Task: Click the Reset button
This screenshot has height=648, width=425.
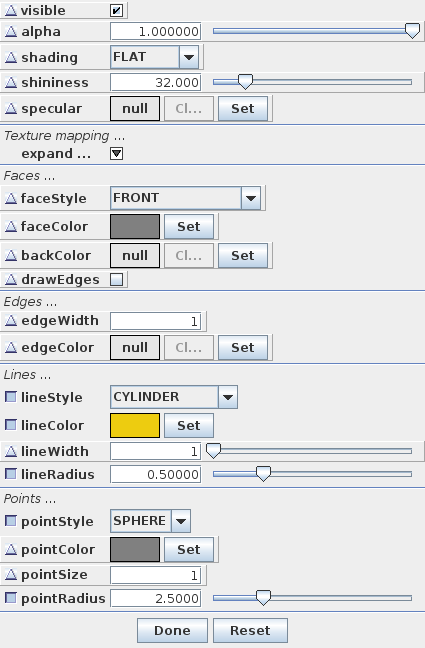Action: coord(250,630)
